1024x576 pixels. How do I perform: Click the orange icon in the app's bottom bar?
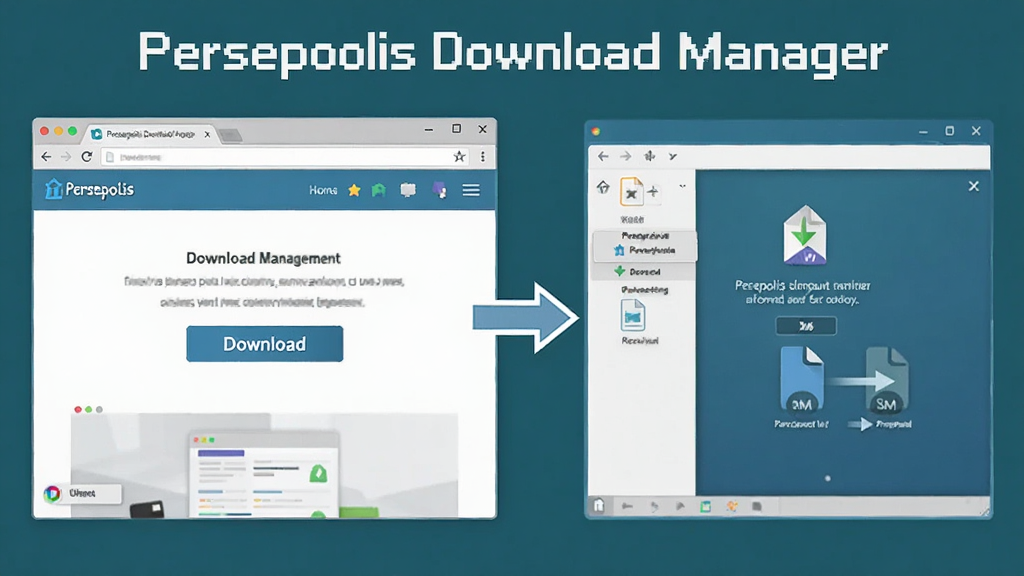pos(732,507)
